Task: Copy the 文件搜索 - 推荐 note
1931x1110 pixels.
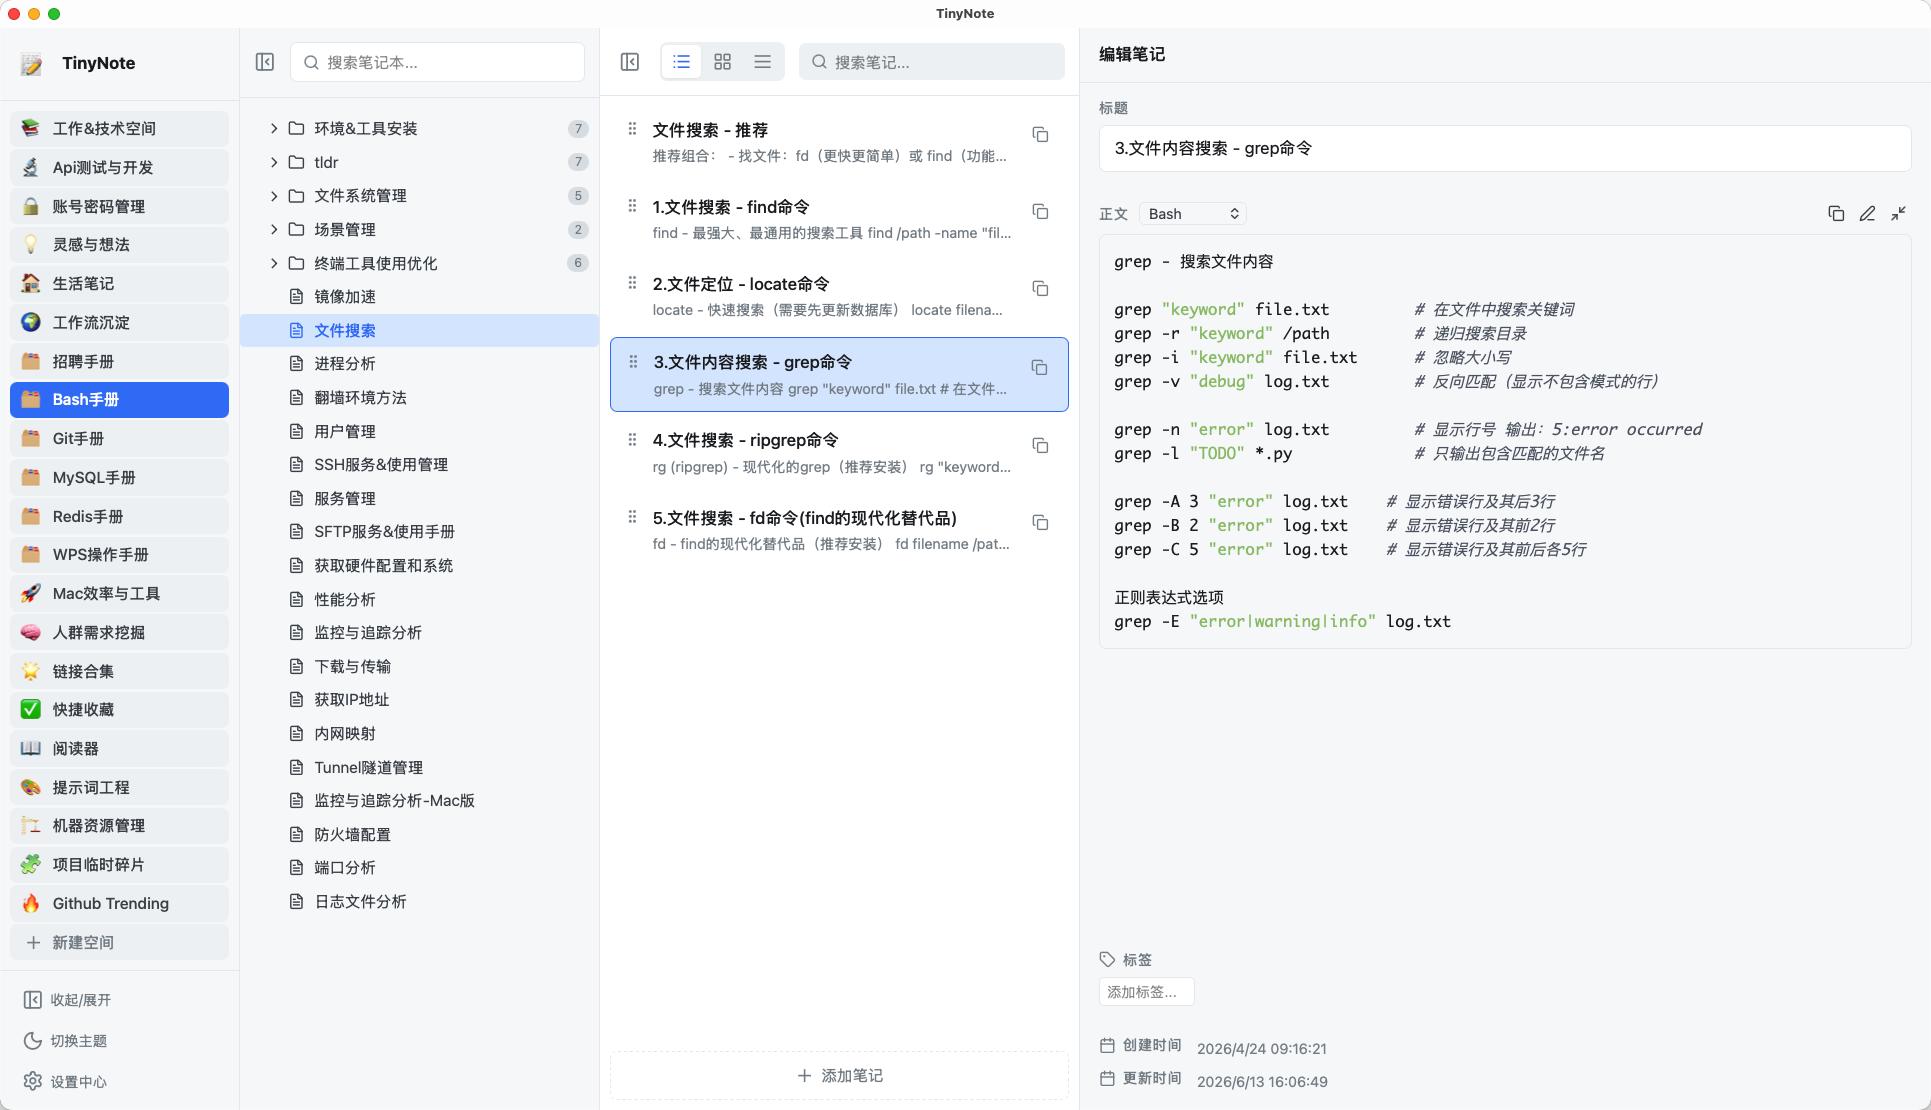Action: pyautogui.click(x=1040, y=134)
